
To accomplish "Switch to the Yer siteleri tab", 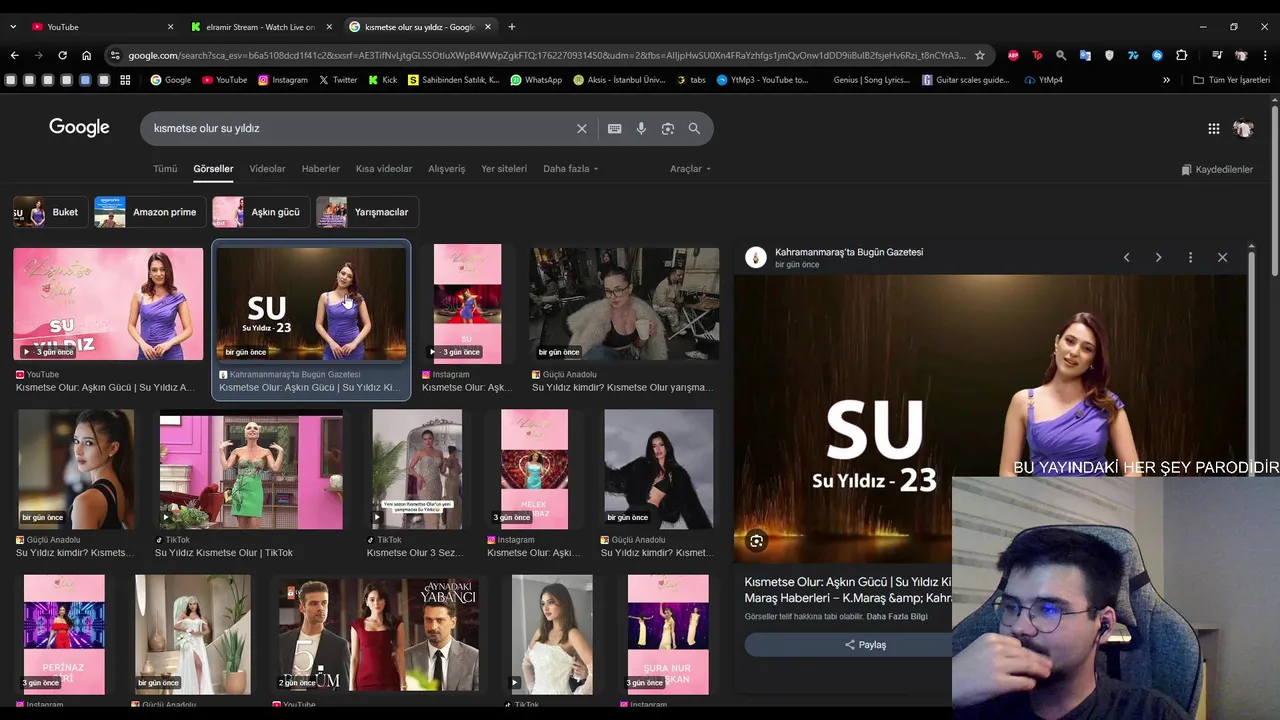I will pos(504,169).
